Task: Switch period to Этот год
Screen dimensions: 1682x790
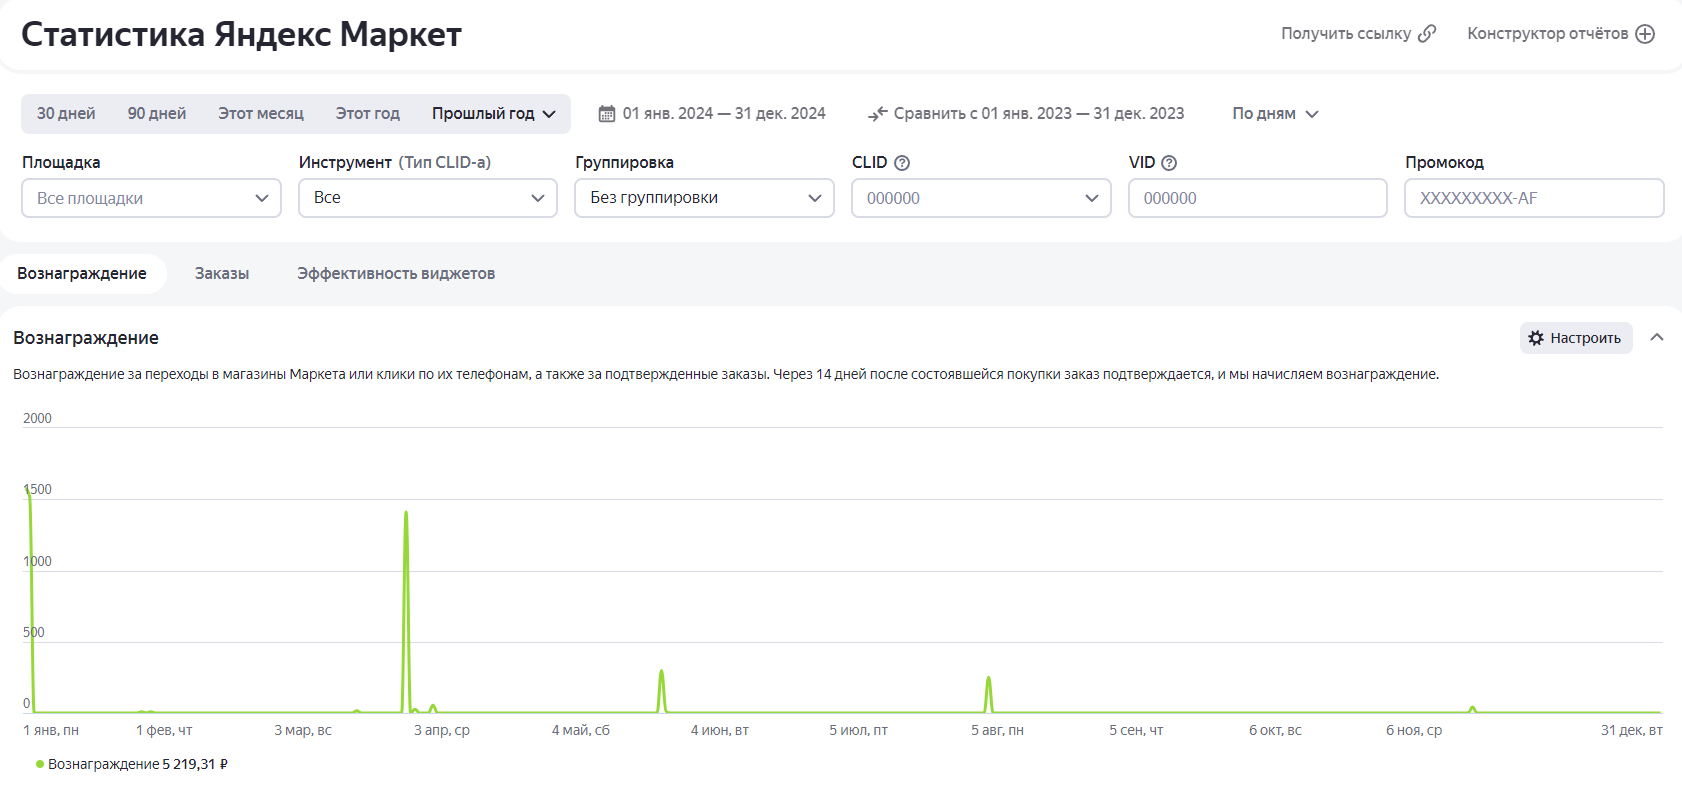Action: [368, 114]
